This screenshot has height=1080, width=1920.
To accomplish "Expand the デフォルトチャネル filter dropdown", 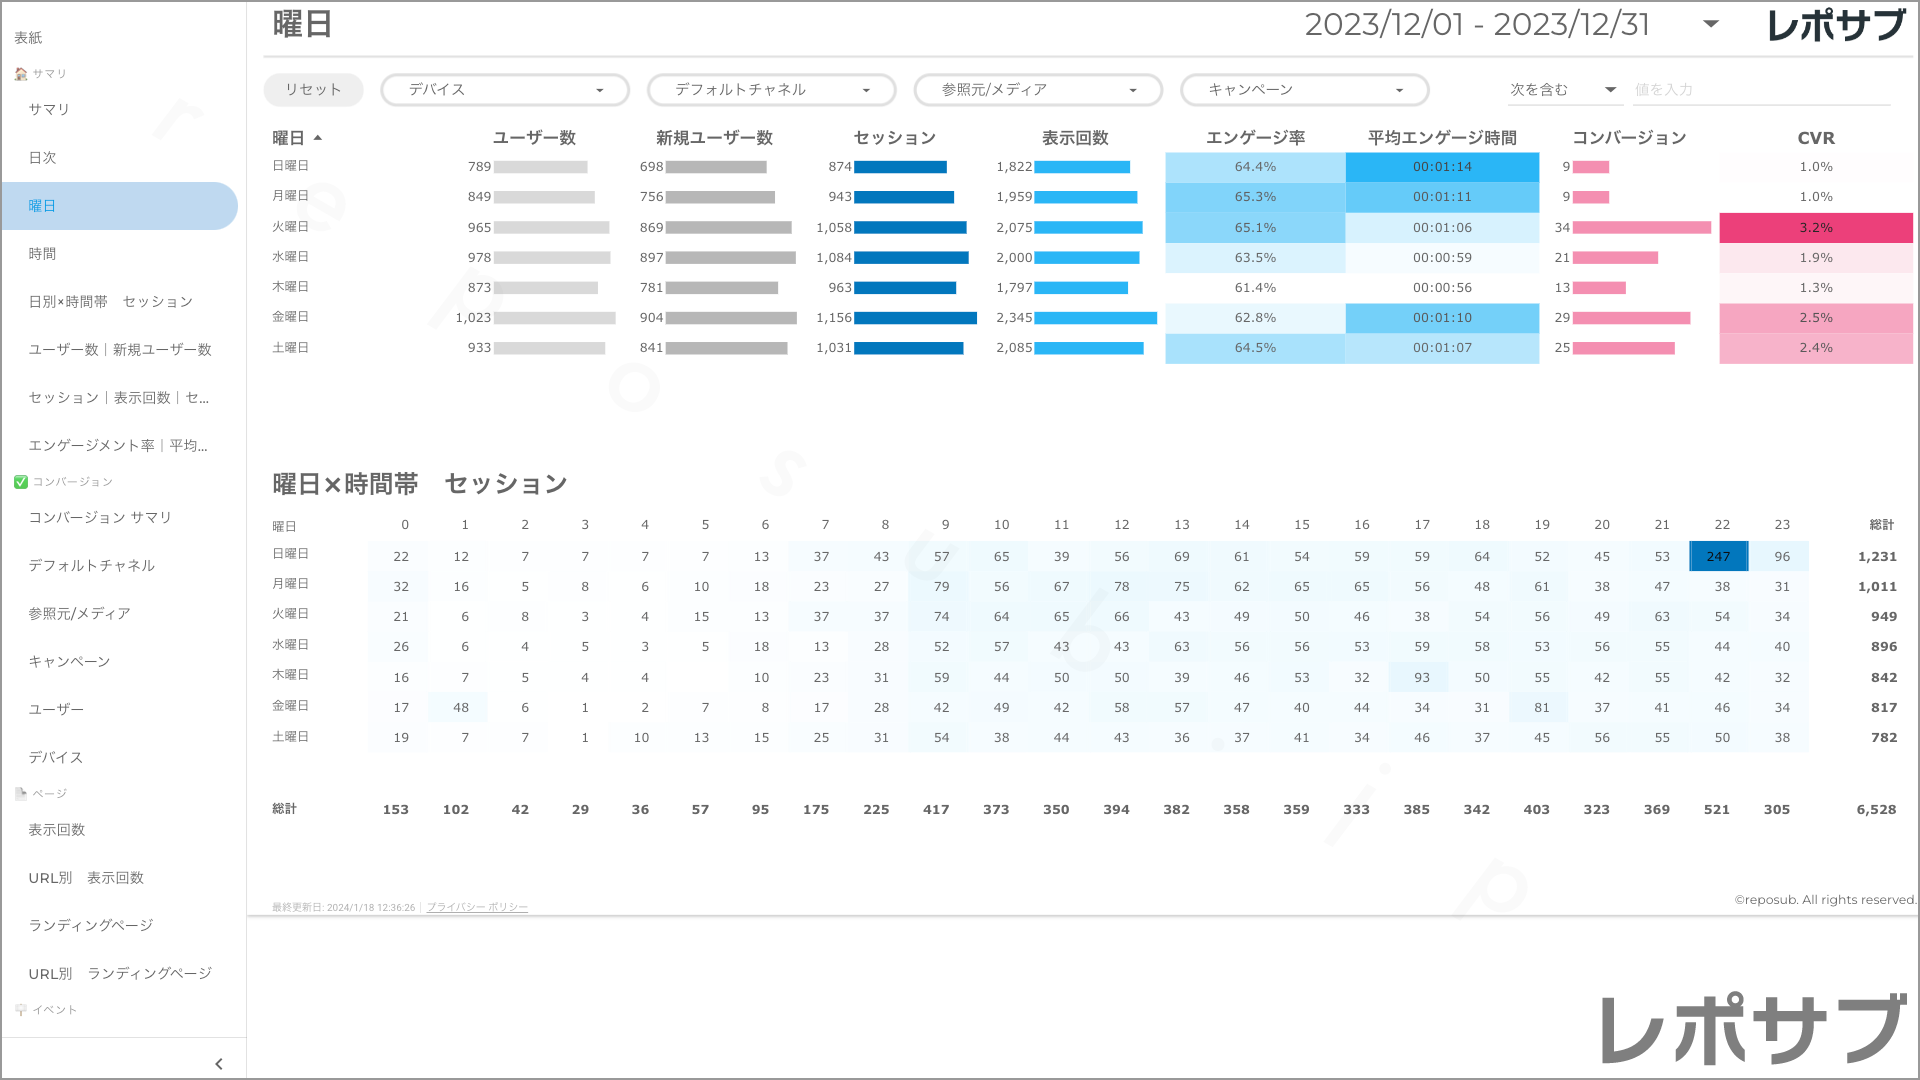I will click(771, 90).
